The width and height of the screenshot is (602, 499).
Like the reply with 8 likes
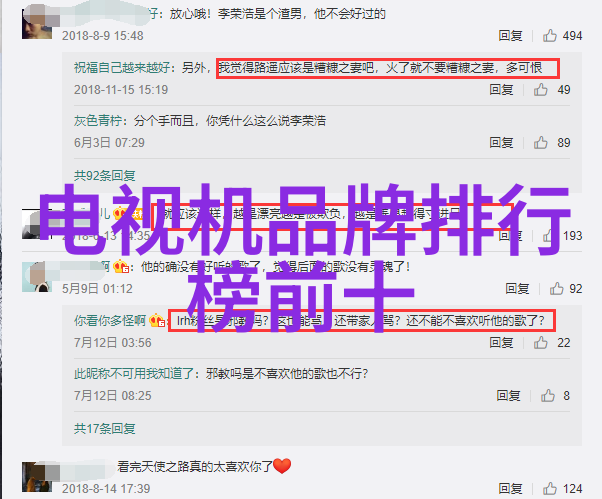(548, 395)
